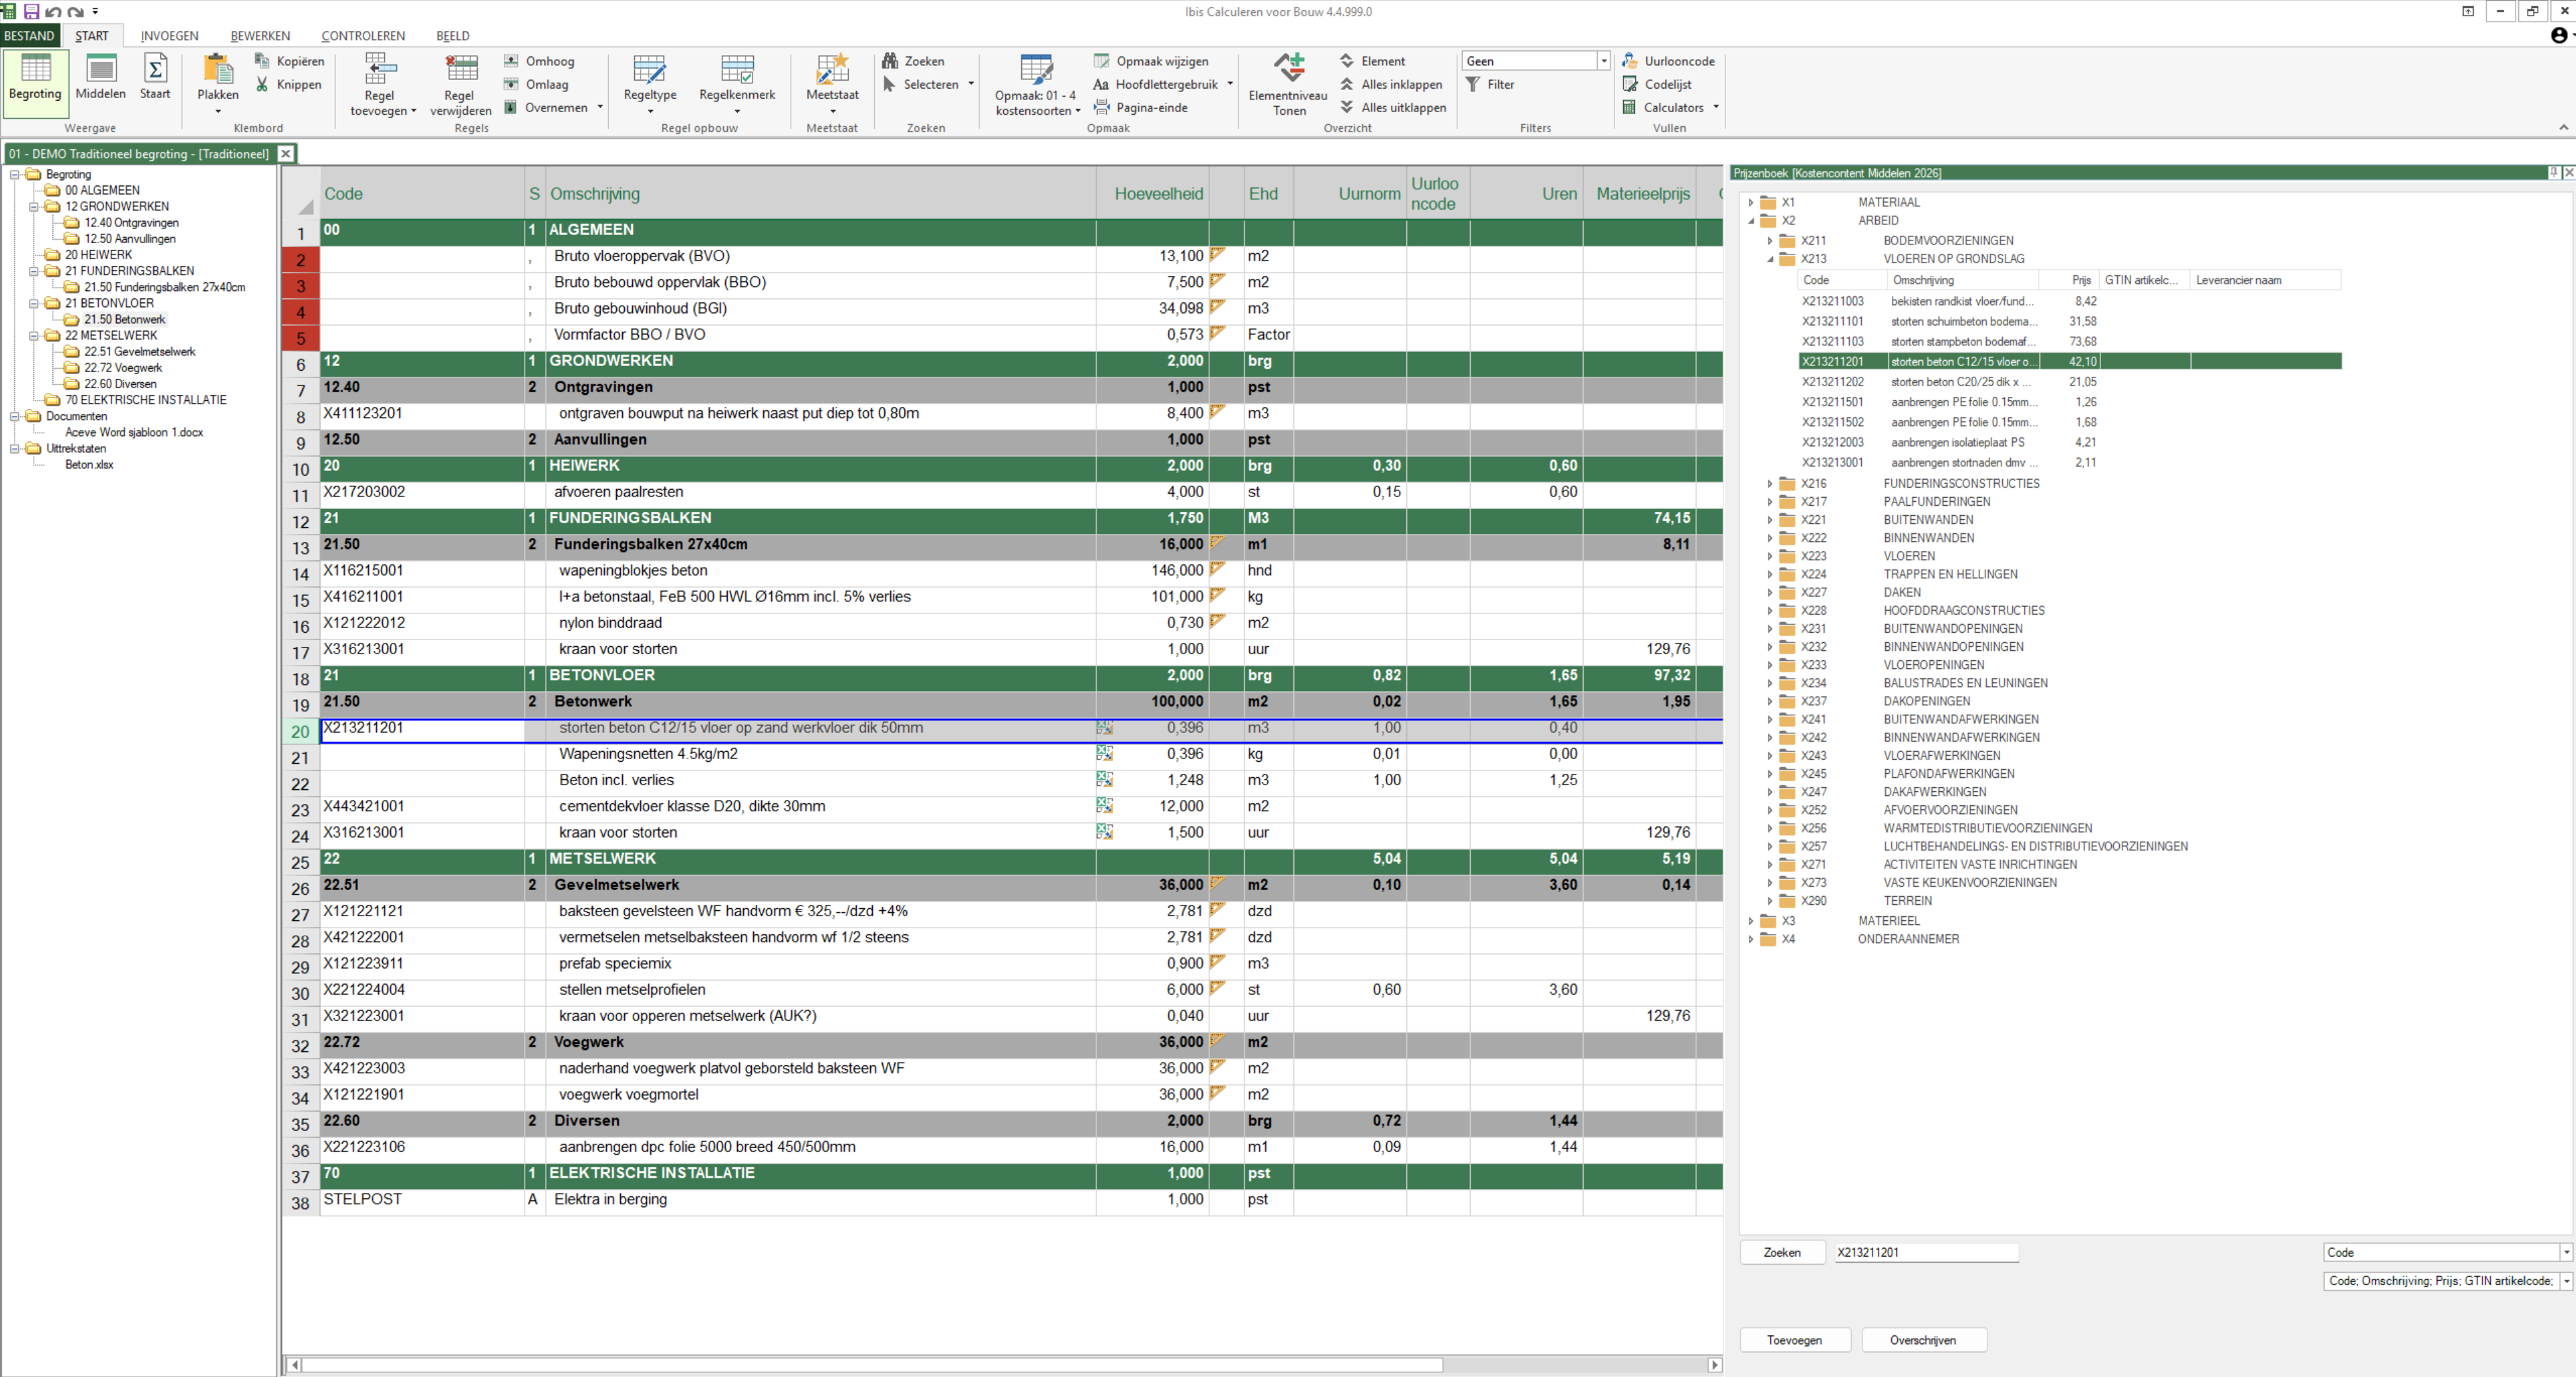Click the Omlaag icon
Viewport: 2576px width, 1377px height.
pos(511,84)
